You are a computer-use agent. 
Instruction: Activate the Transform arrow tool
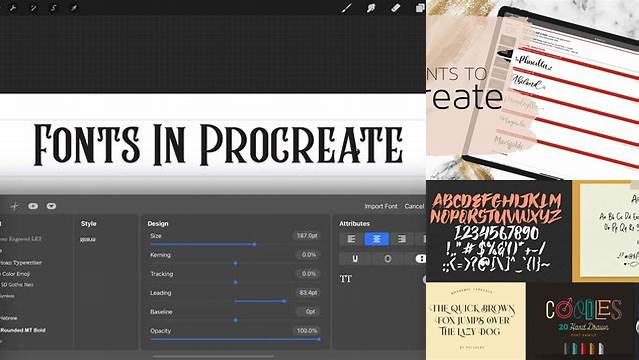point(74,8)
